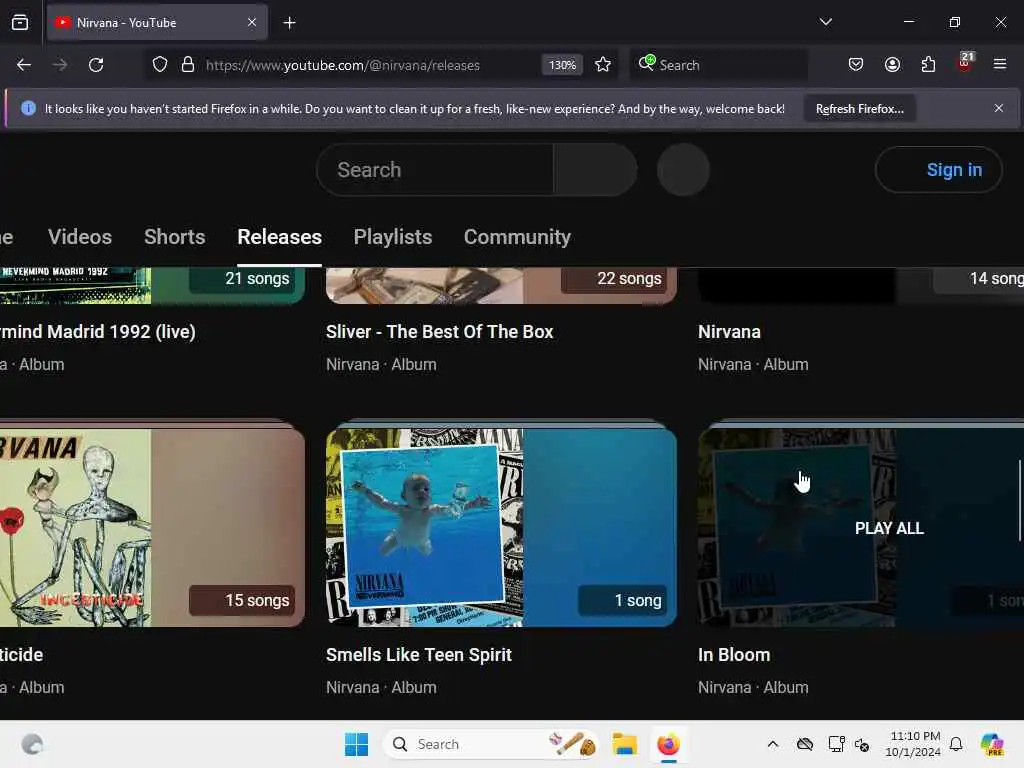The image size is (1024, 768).
Task: Open the Firefox hamburger menu
Action: coord(999,64)
